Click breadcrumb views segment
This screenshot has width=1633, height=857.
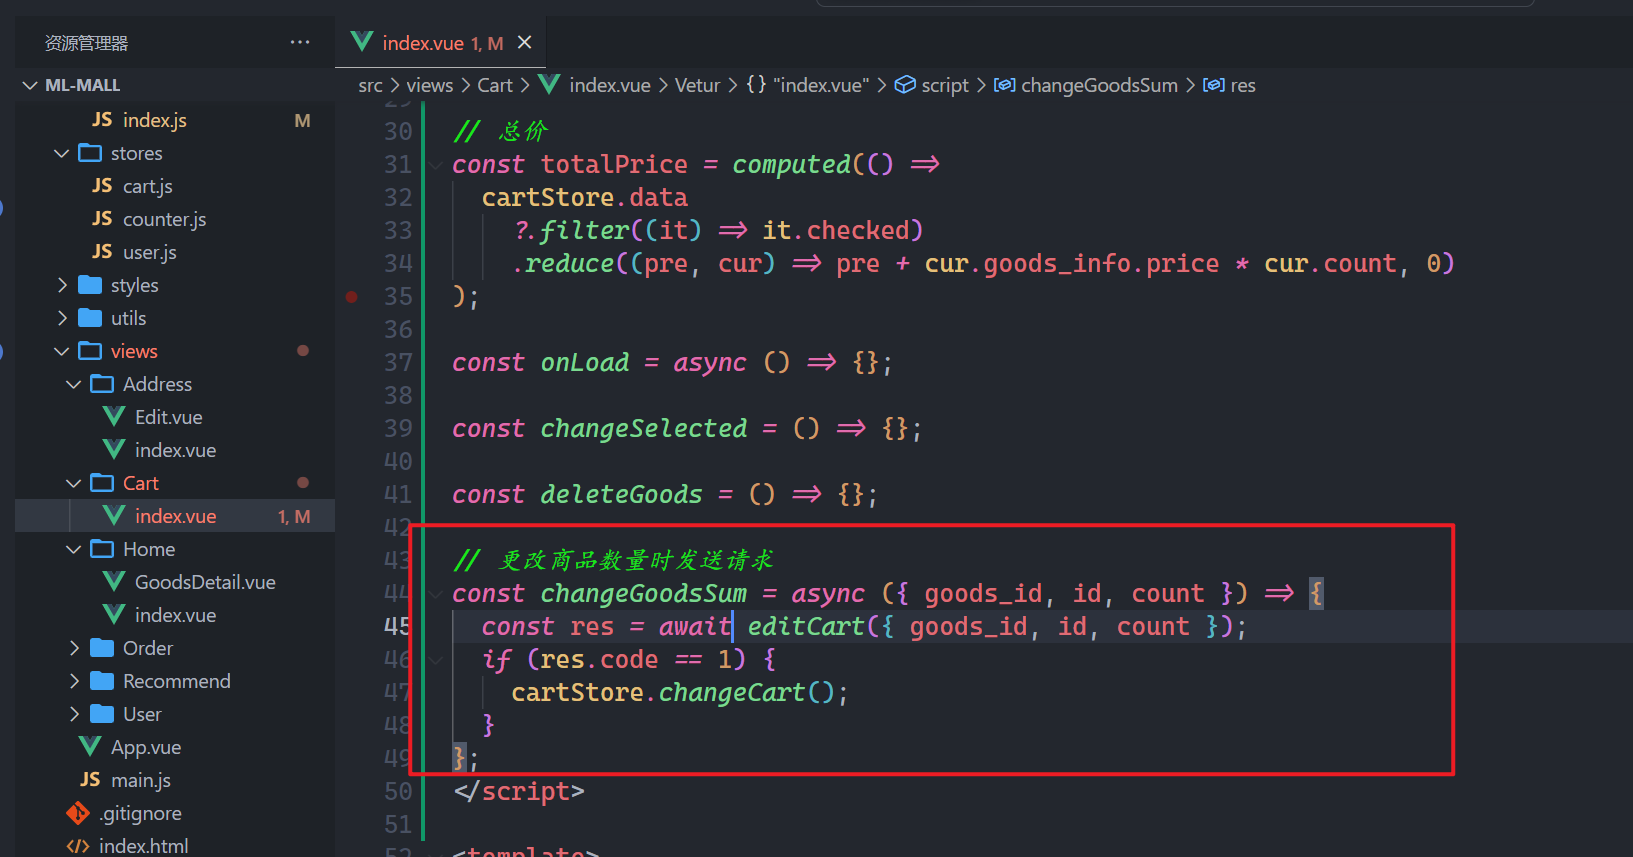pos(430,86)
